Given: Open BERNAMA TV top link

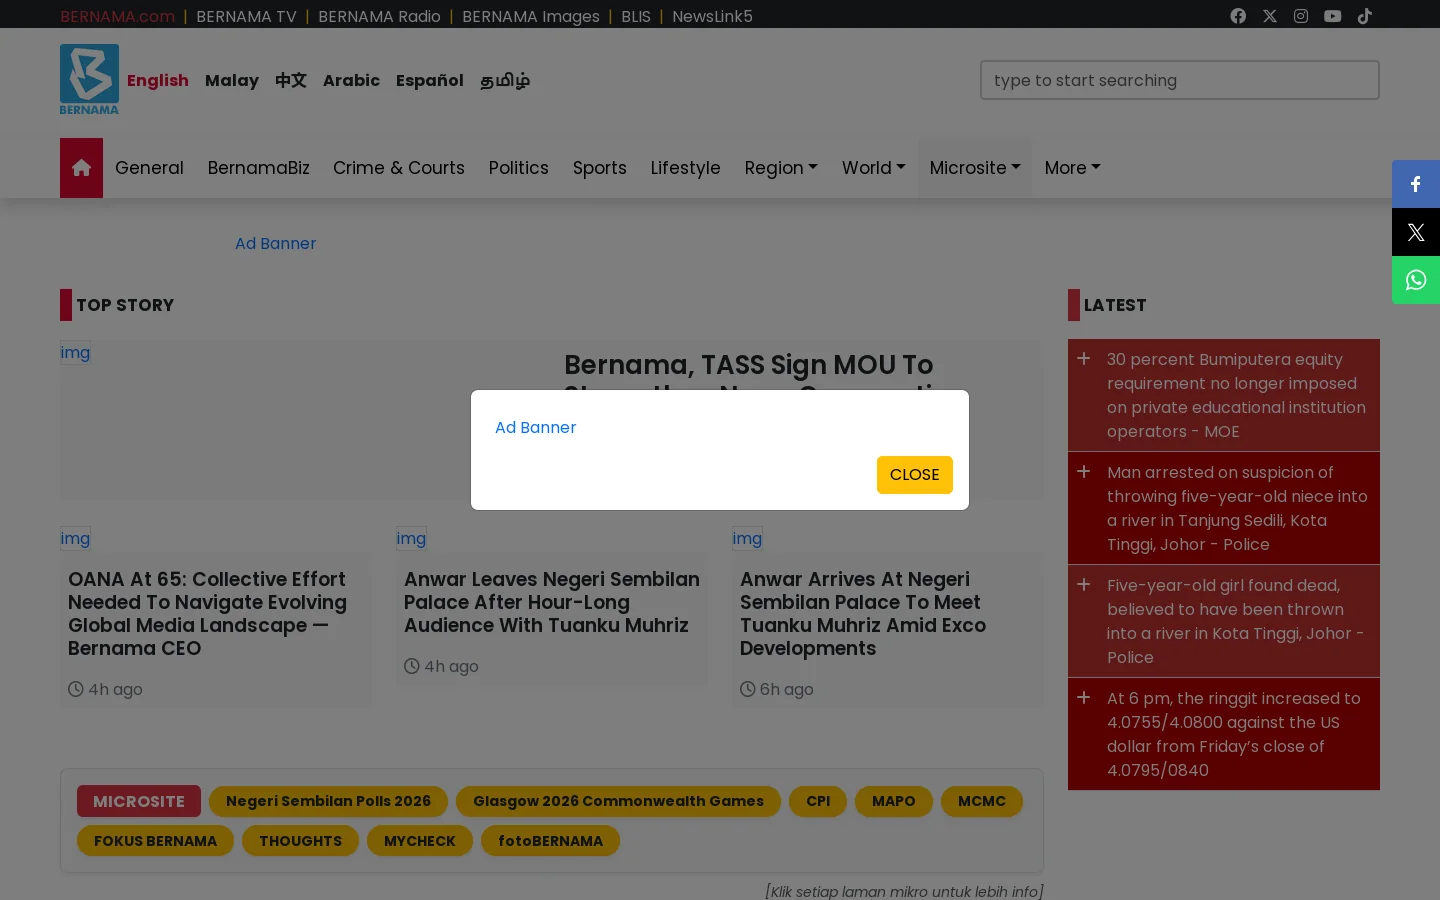Looking at the screenshot, I should pyautogui.click(x=246, y=16).
